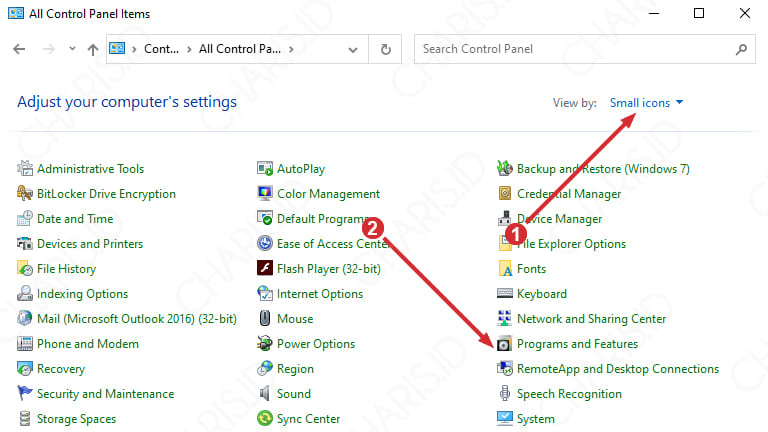Click the Keyboard icon
This screenshot has width=768, height=432.
click(505, 293)
